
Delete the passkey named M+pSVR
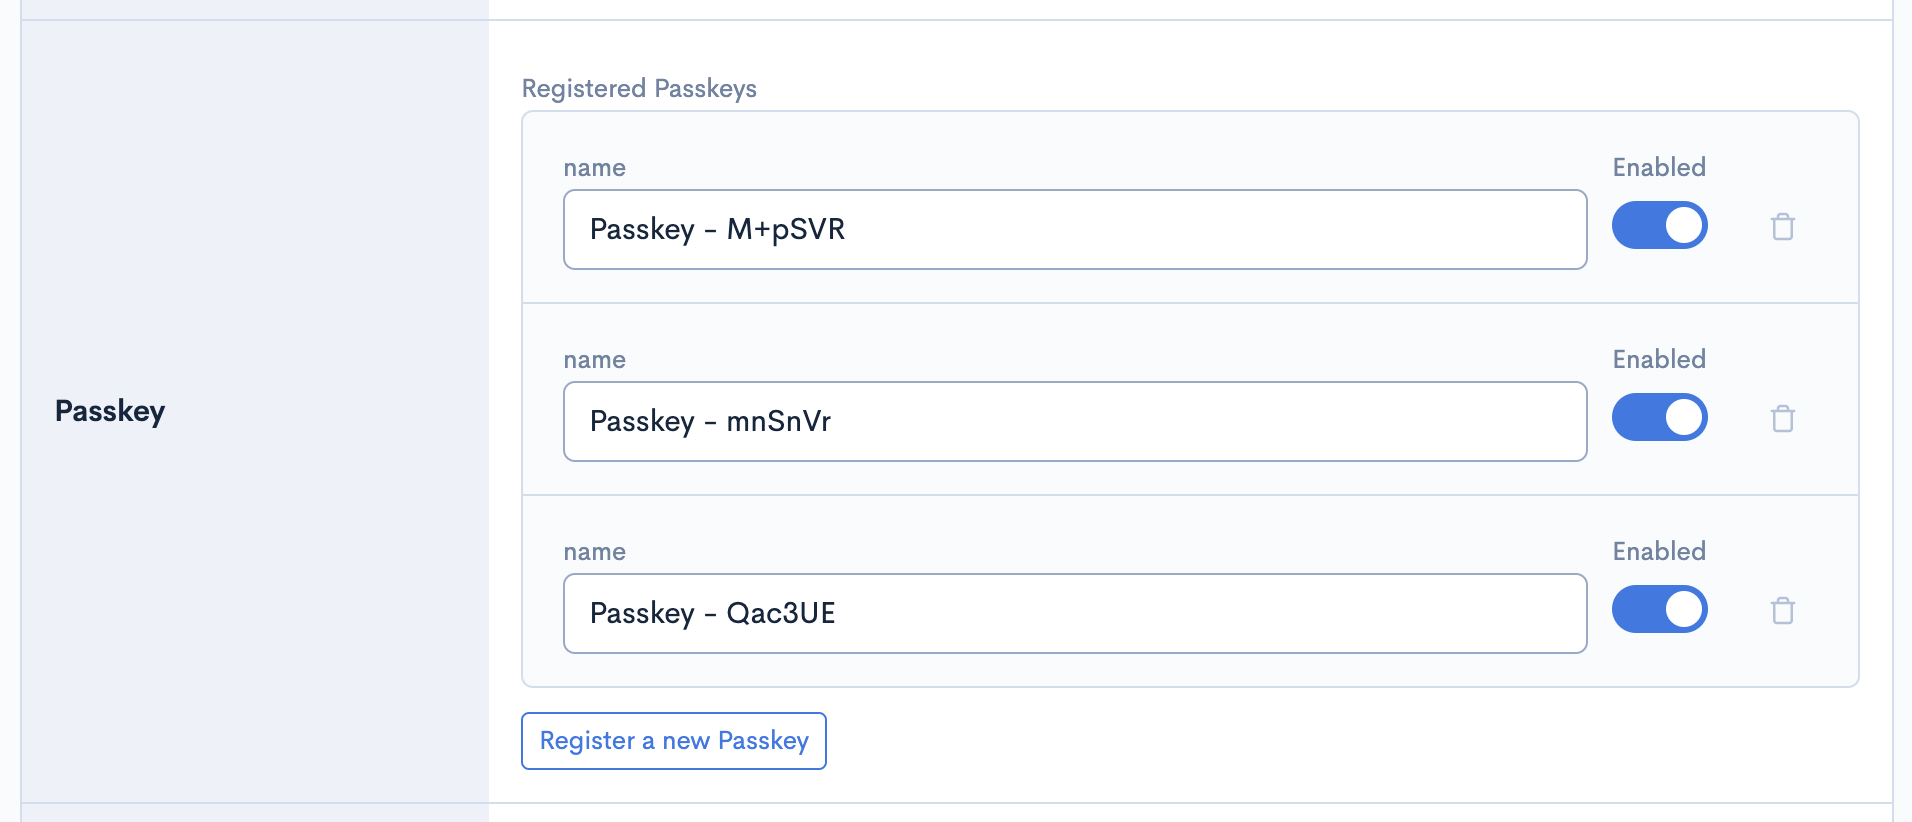tap(1784, 226)
